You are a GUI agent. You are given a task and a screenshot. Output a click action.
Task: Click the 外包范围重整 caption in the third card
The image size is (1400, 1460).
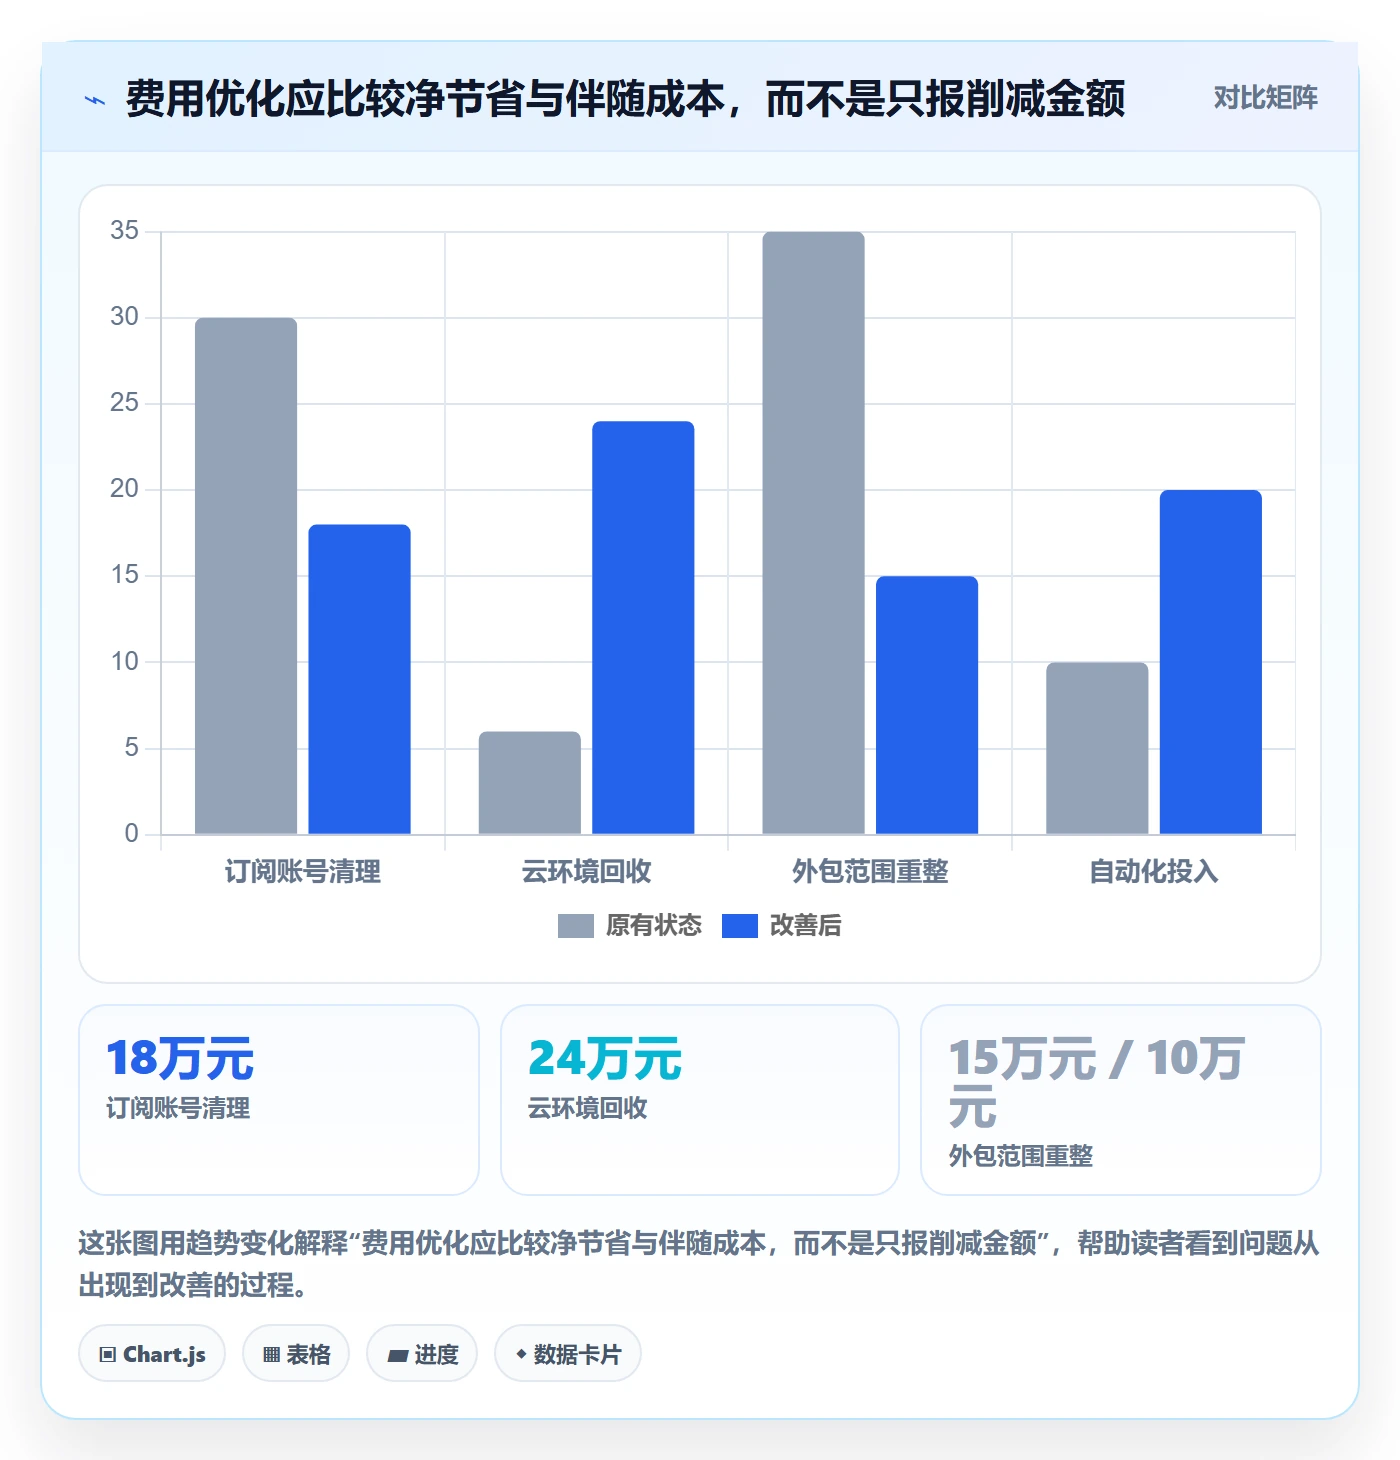(x=1020, y=1156)
